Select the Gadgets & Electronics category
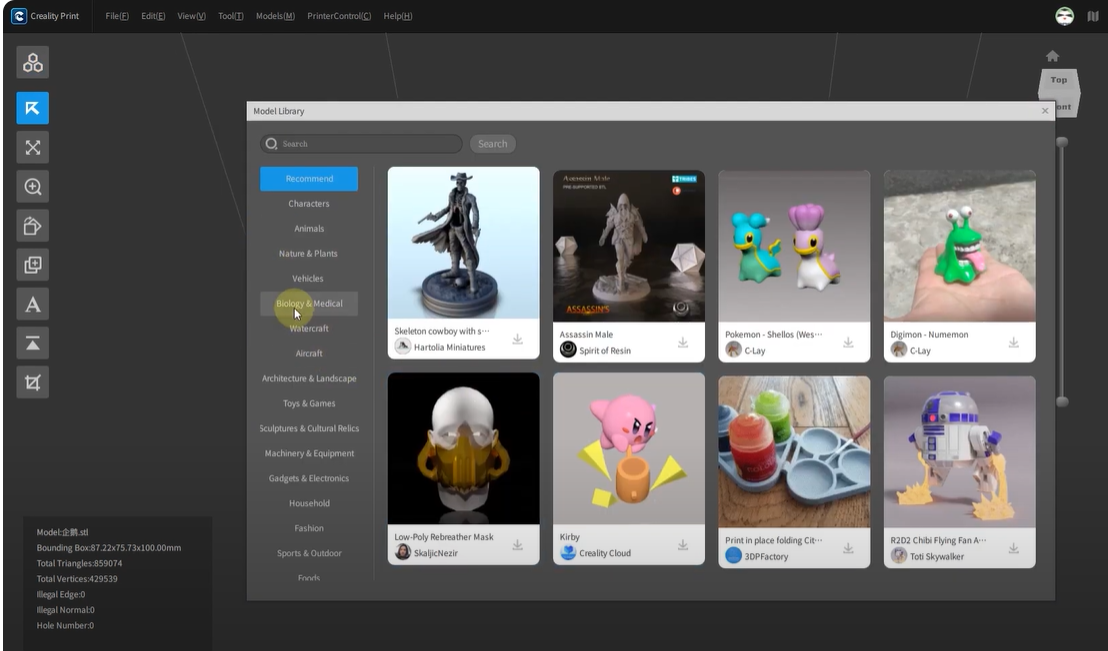The width and height of the screenshot is (1108, 651). 309,479
